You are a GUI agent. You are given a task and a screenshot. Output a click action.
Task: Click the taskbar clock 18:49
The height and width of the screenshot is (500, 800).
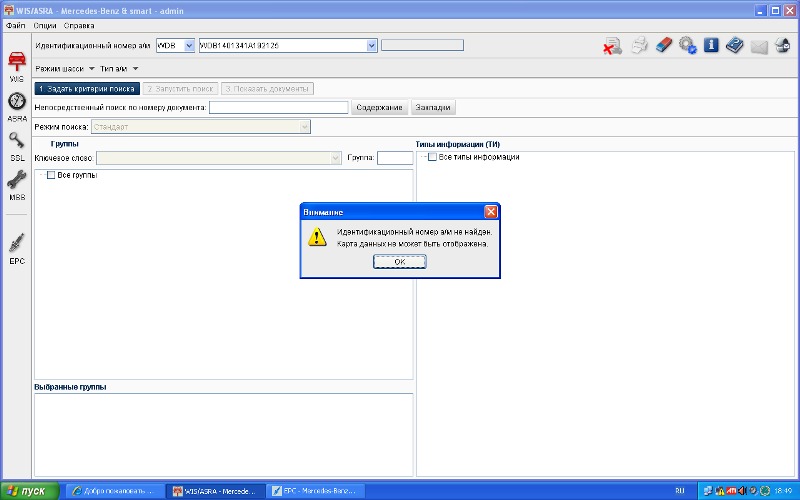(783, 491)
